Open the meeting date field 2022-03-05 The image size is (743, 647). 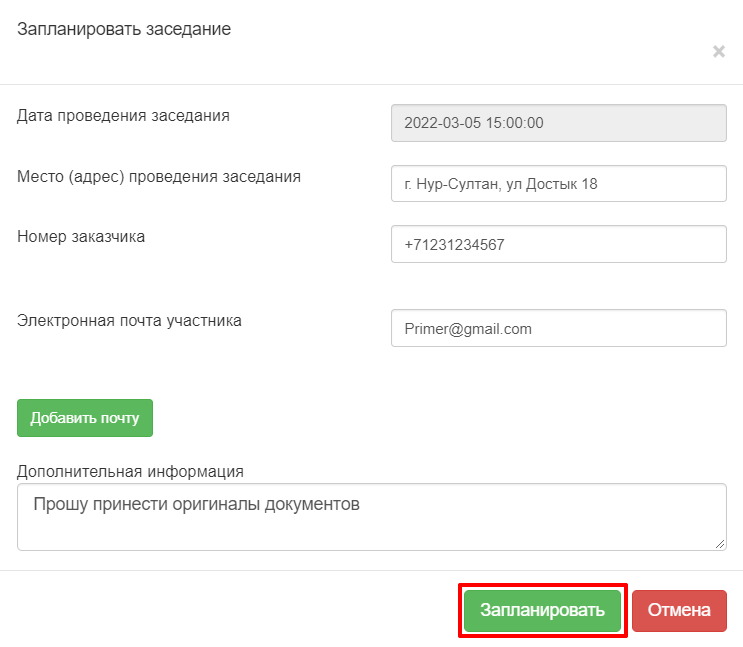pos(559,123)
